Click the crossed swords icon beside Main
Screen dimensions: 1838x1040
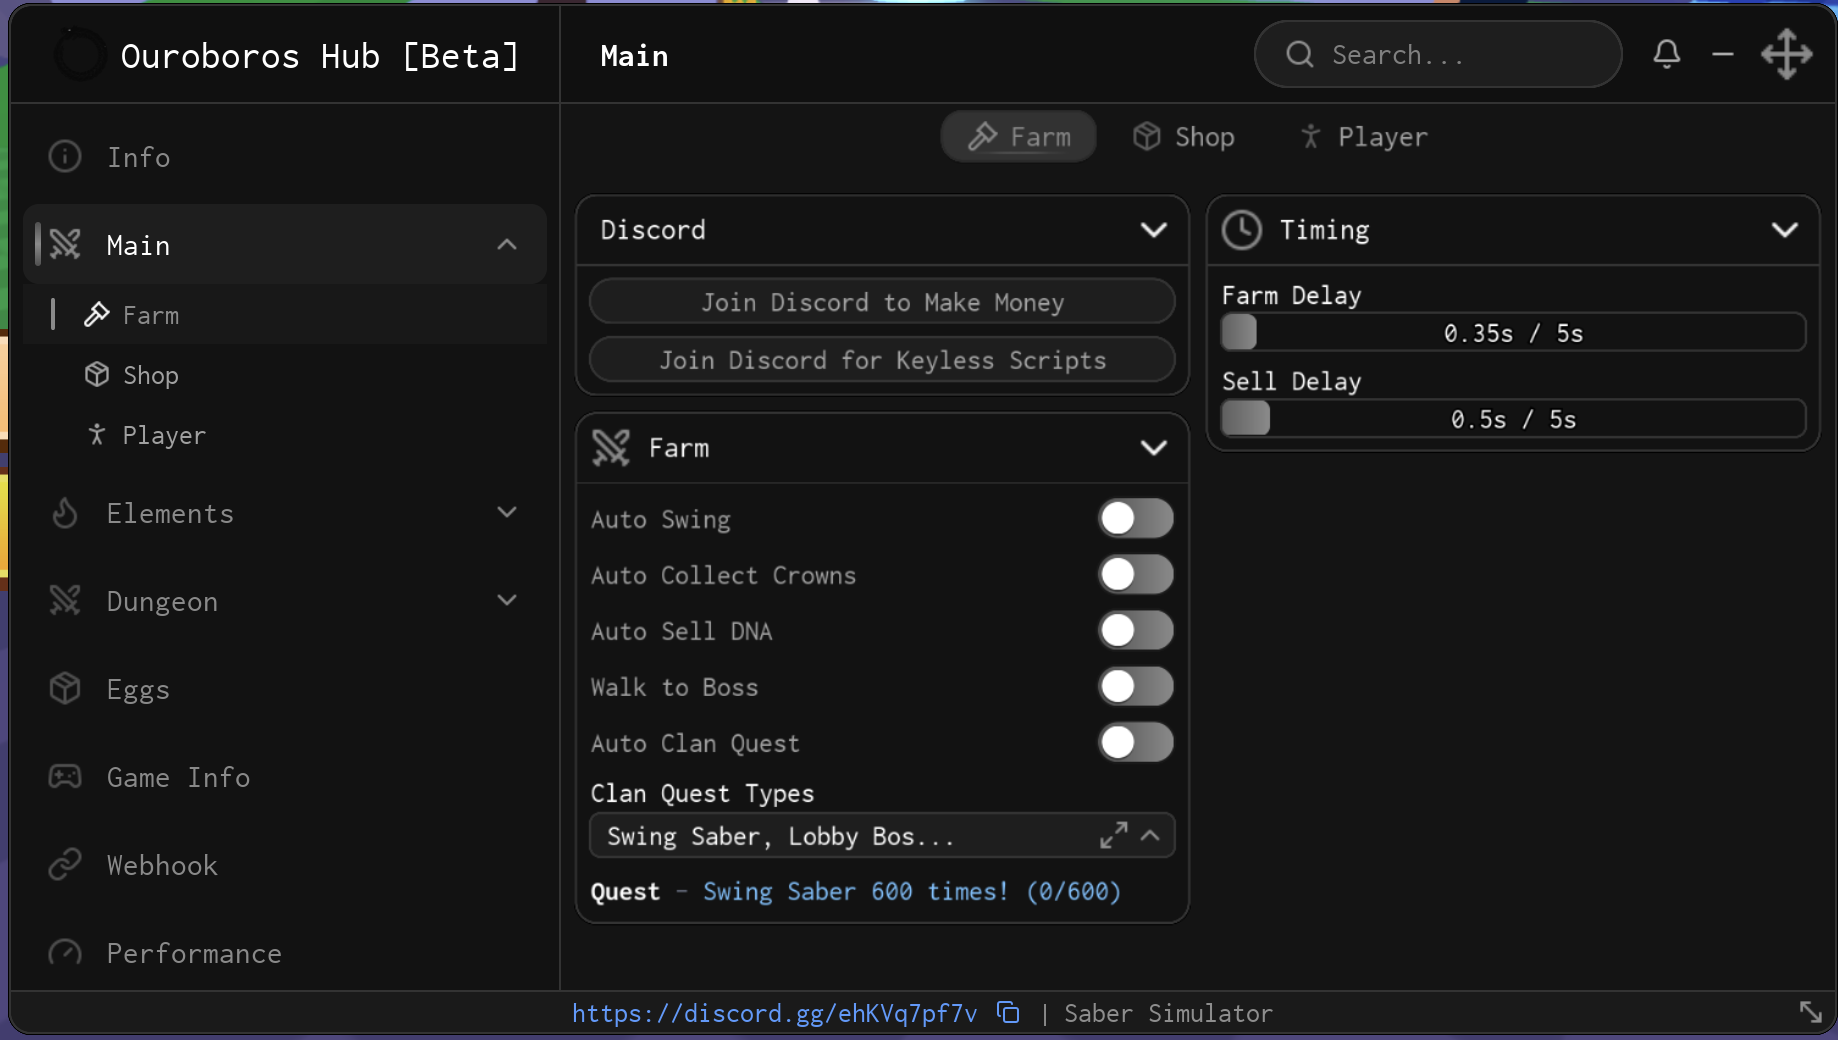(65, 244)
